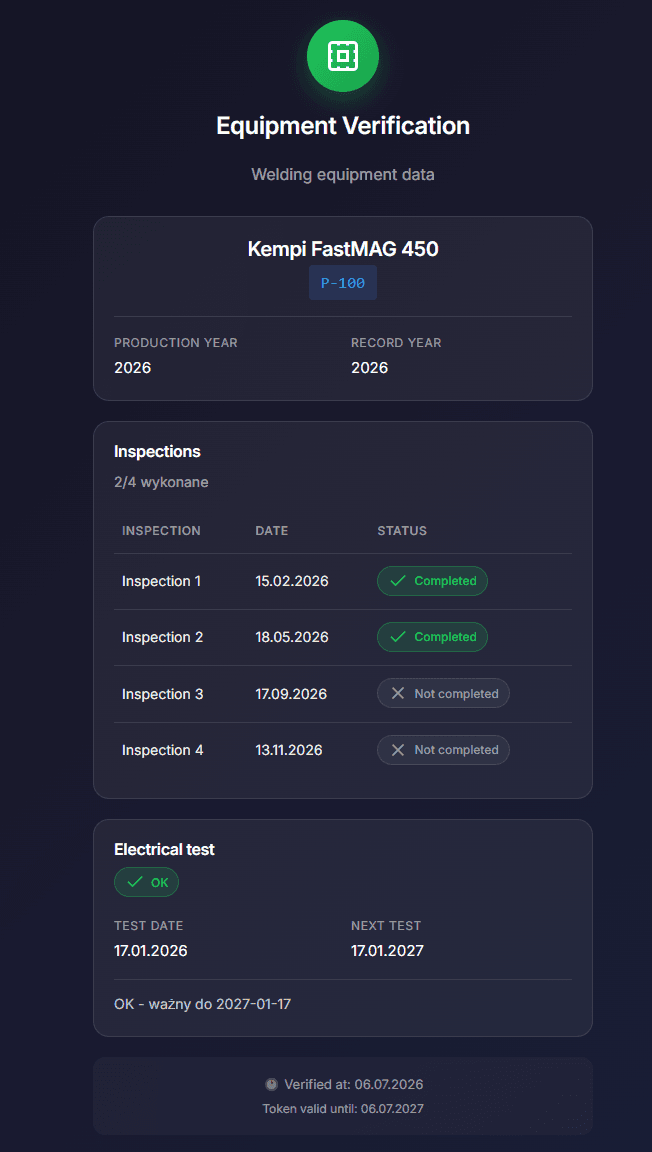Click the date 18.05.2026 for Inspection 2

(292, 637)
